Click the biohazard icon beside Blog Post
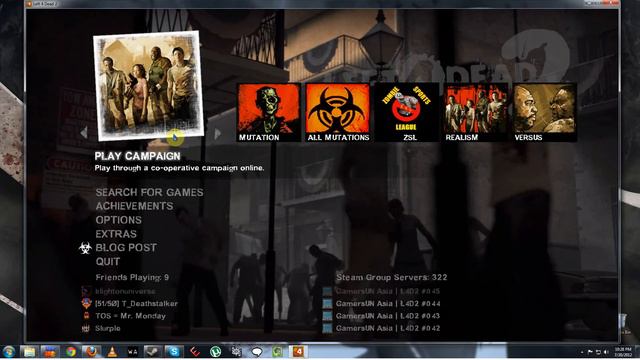Screen dimensions: 640x360 pos(85,248)
